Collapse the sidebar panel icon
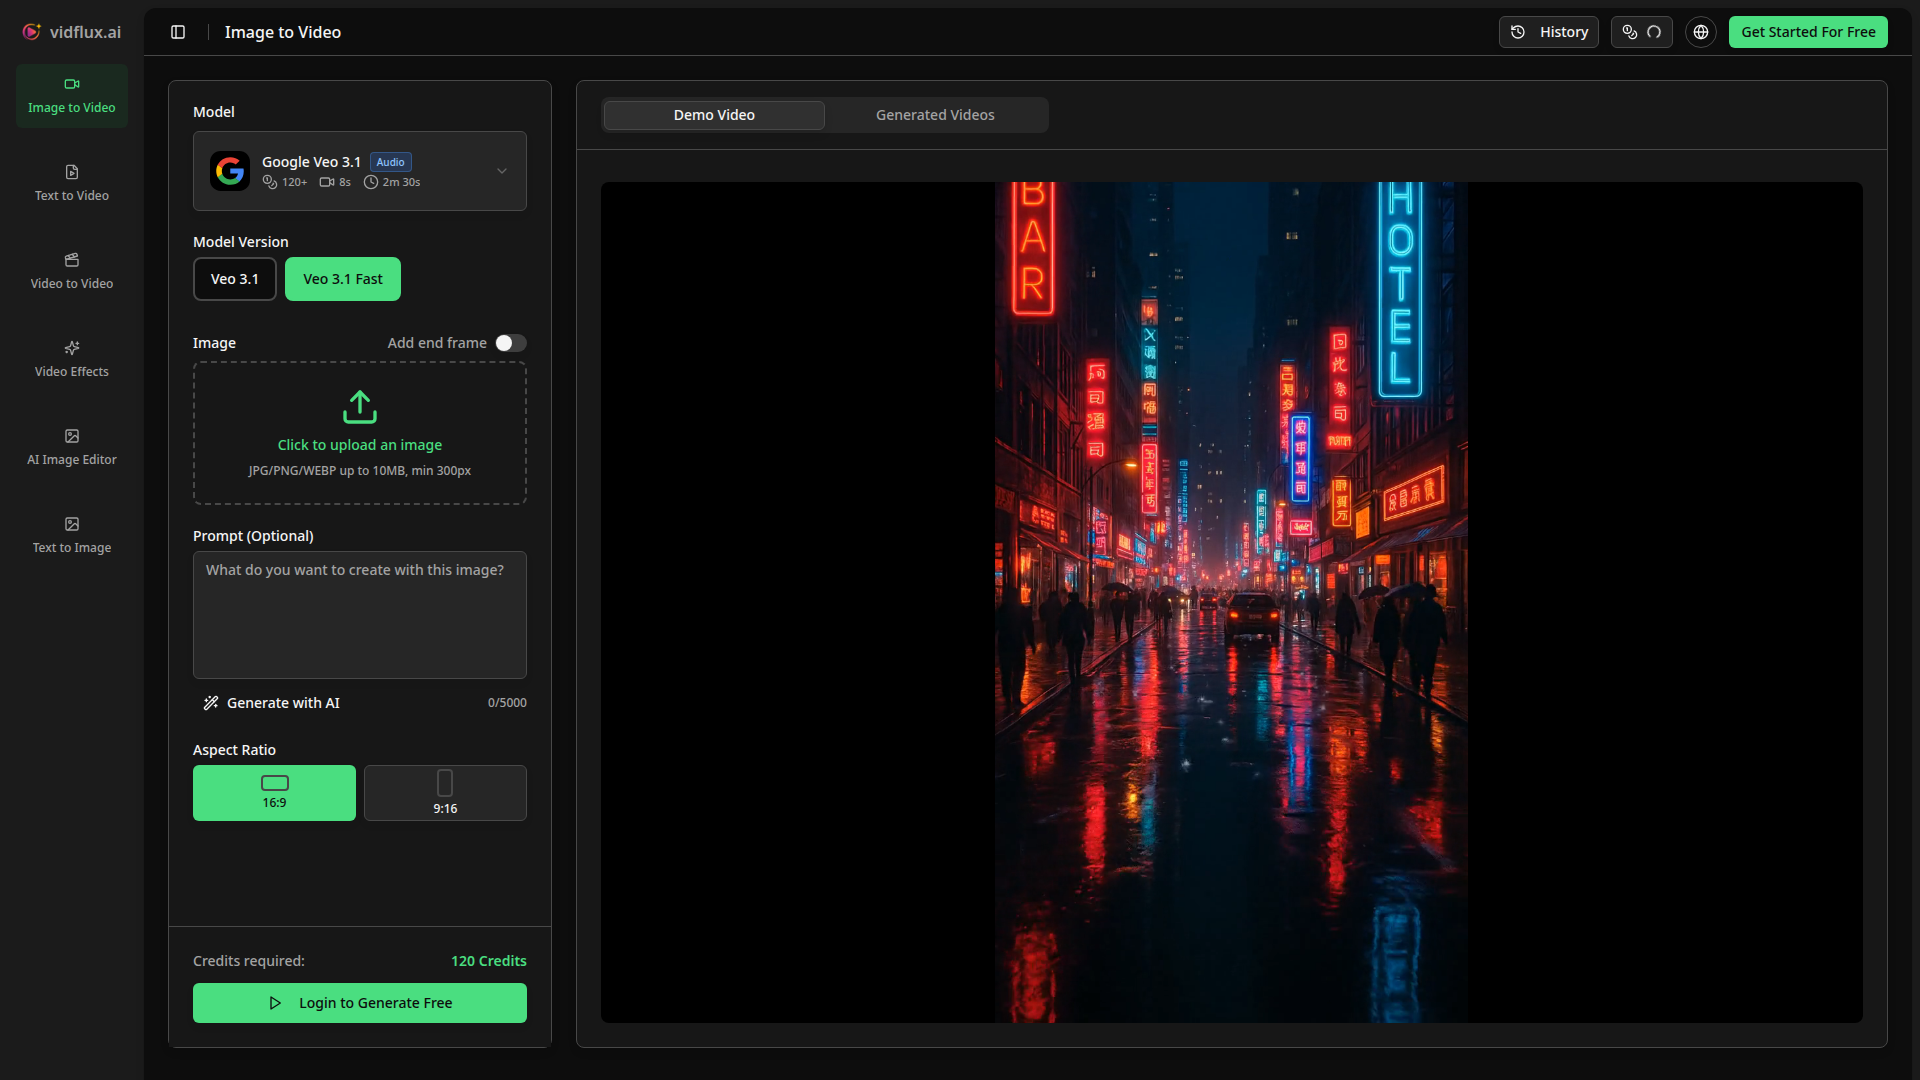The width and height of the screenshot is (1920, 1080). pos(178,32)
